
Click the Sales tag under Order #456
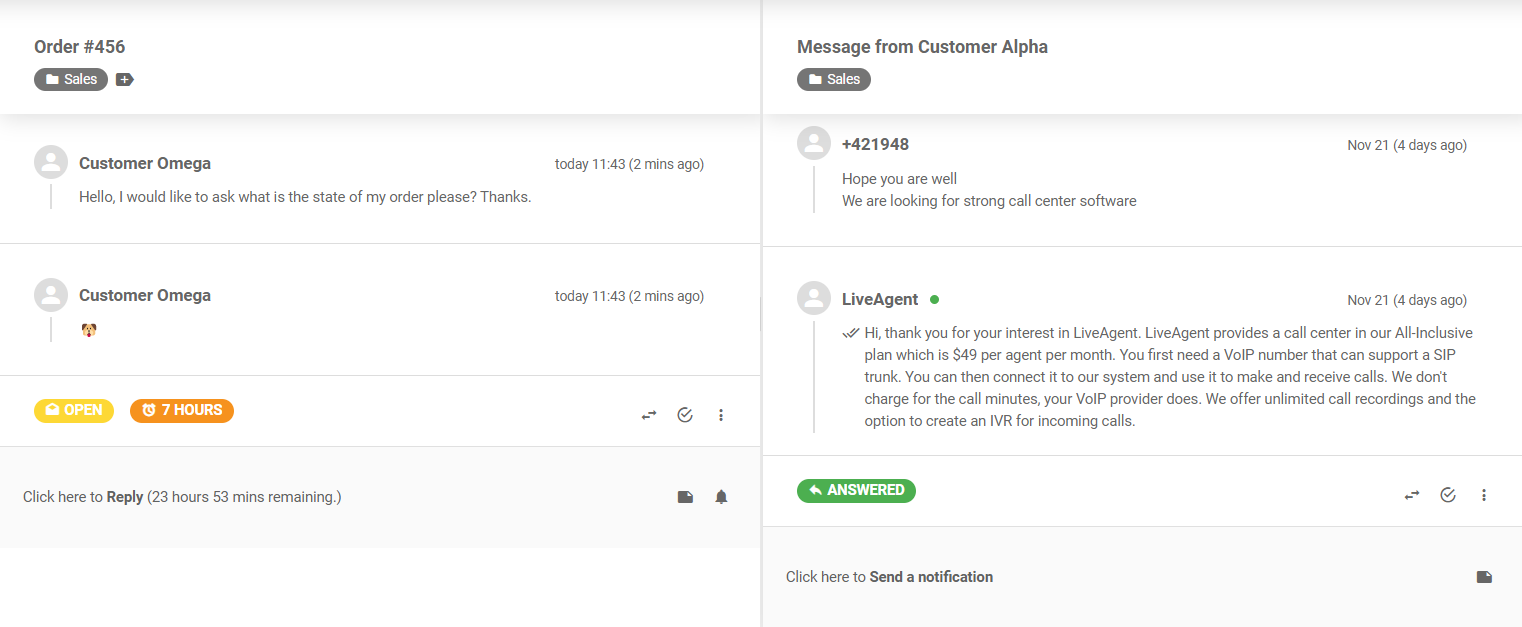[71, 79]
